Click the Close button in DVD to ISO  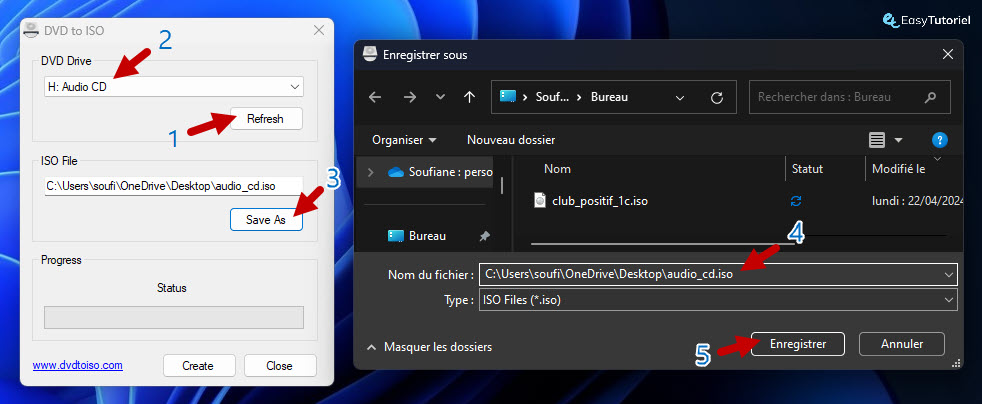(279, 366)
